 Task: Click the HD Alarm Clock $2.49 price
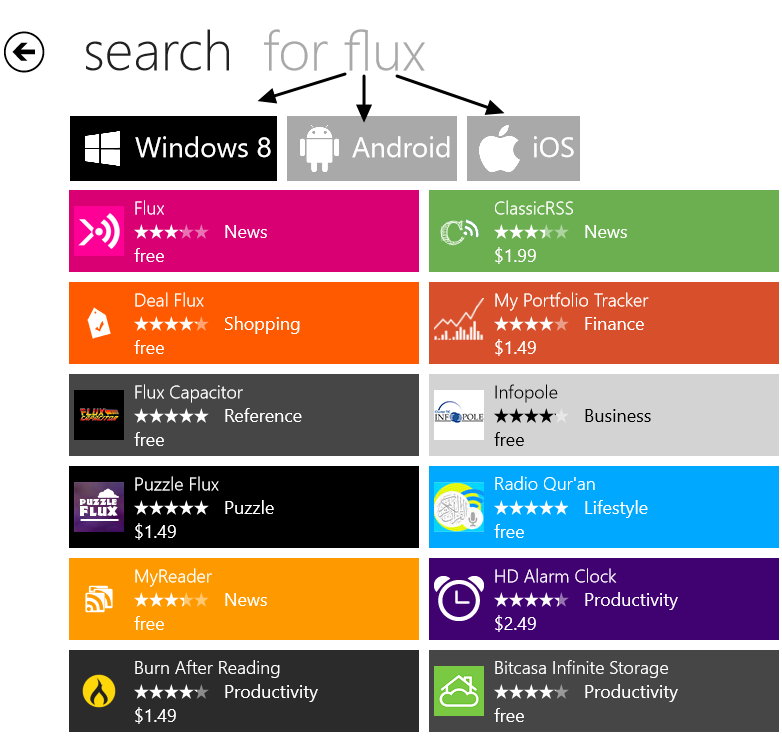click(515, 623)
